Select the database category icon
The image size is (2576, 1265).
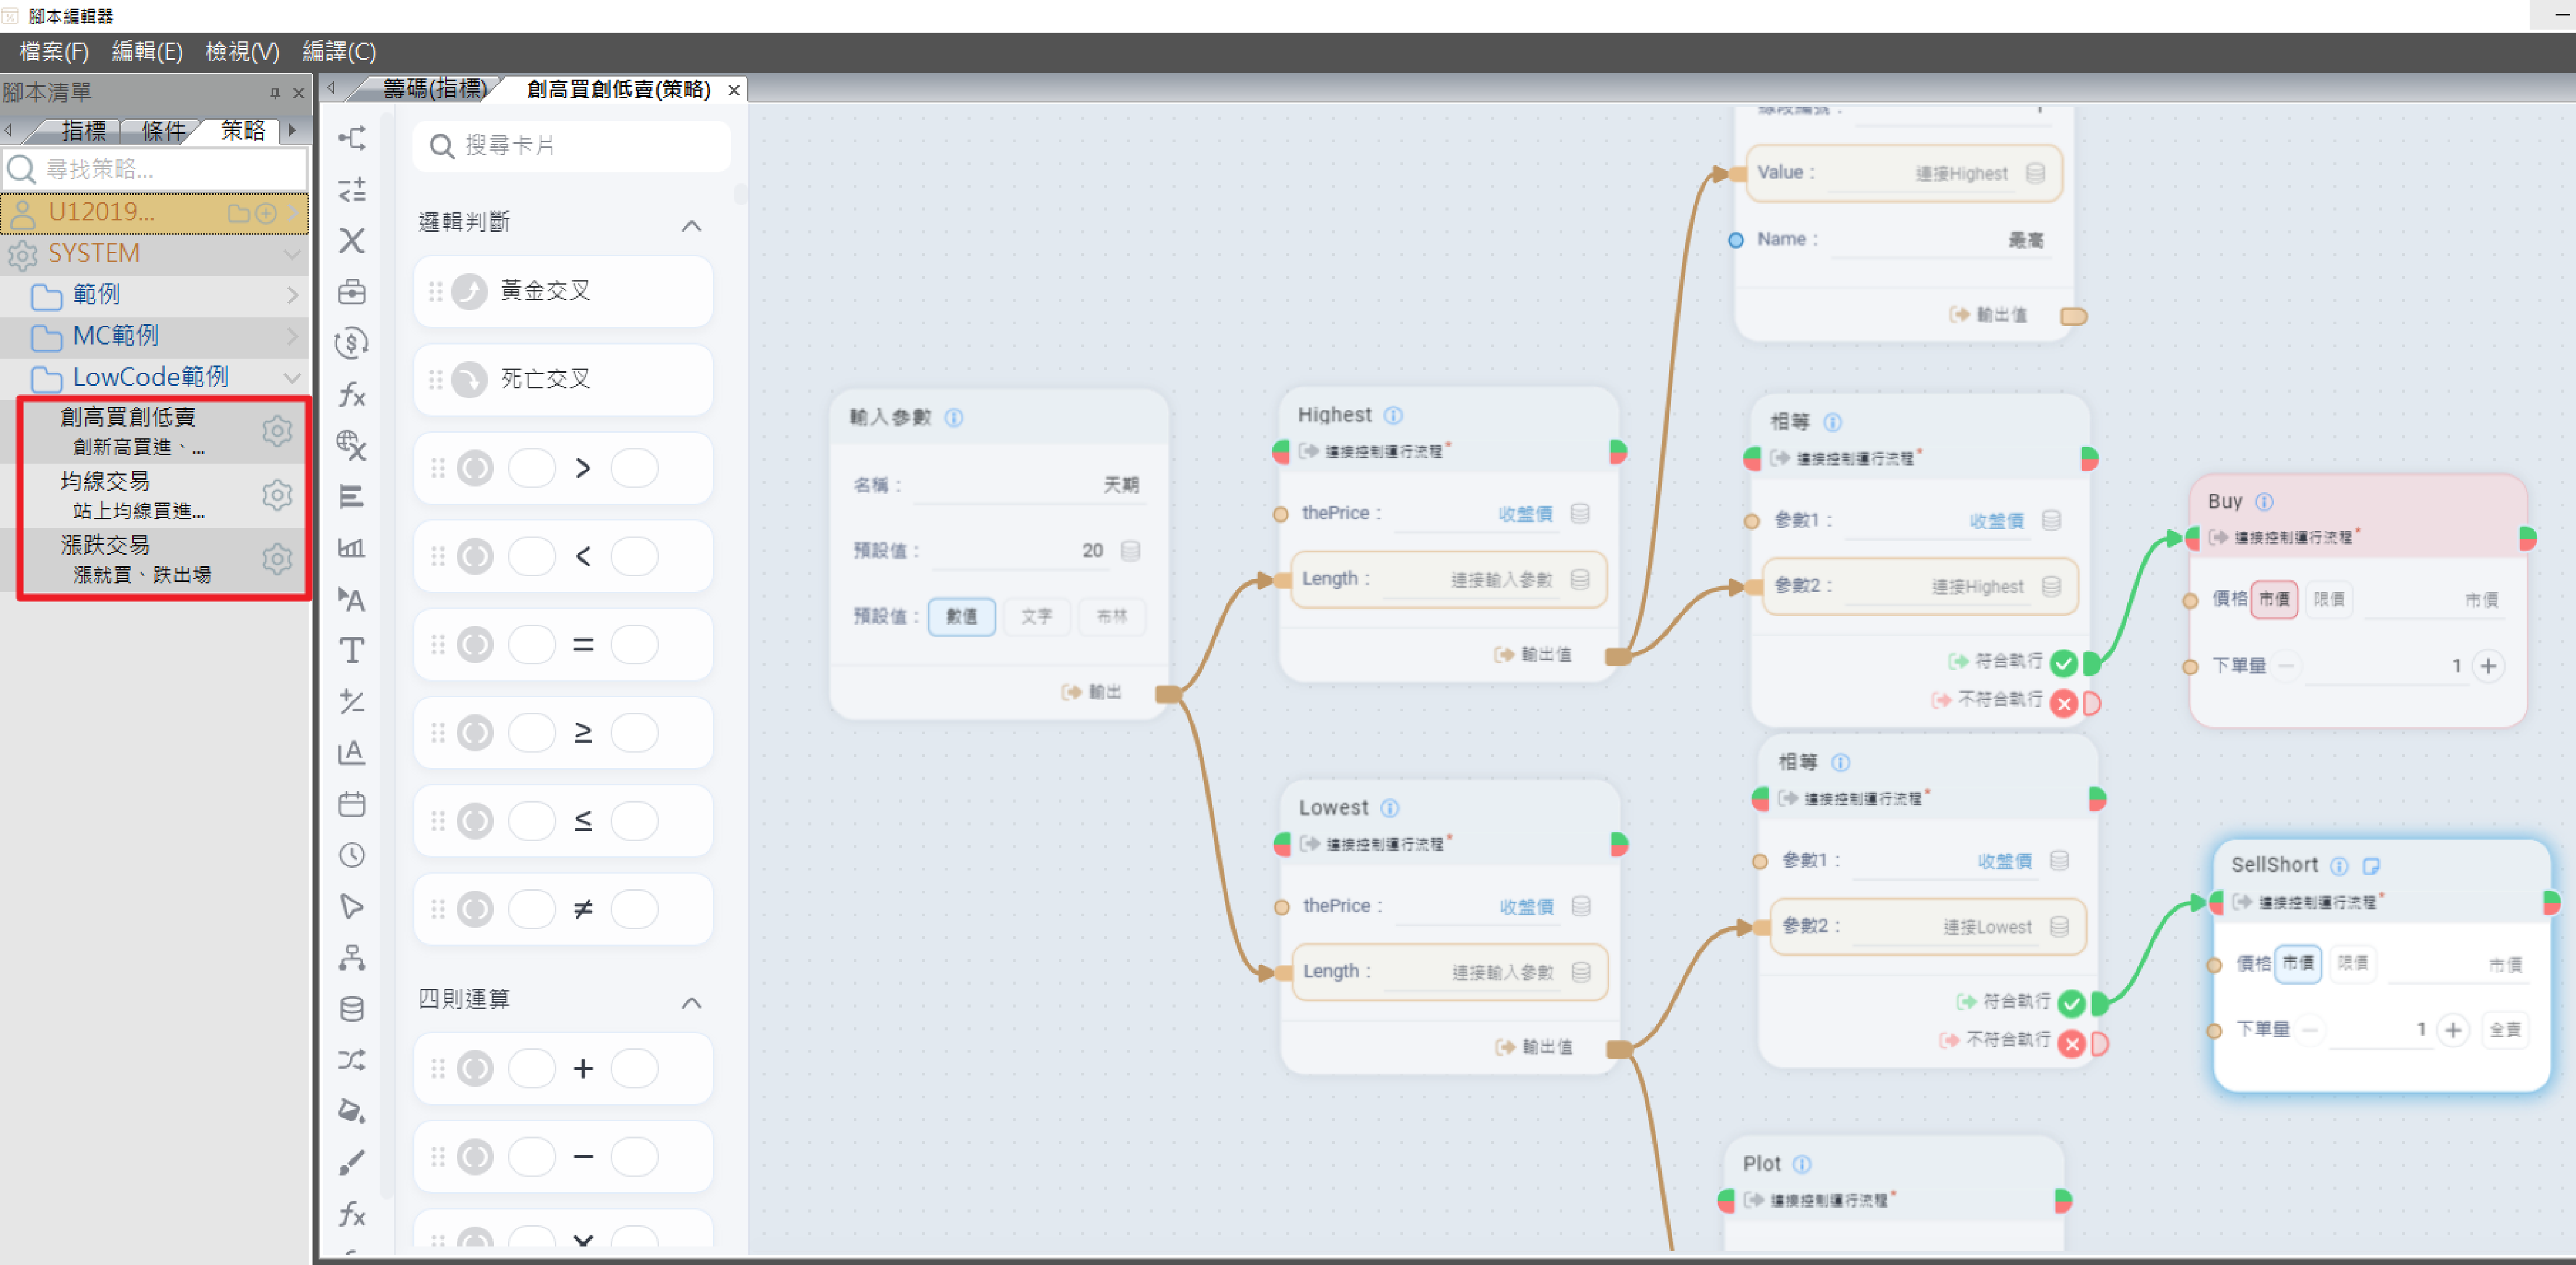click(352, 1008)
